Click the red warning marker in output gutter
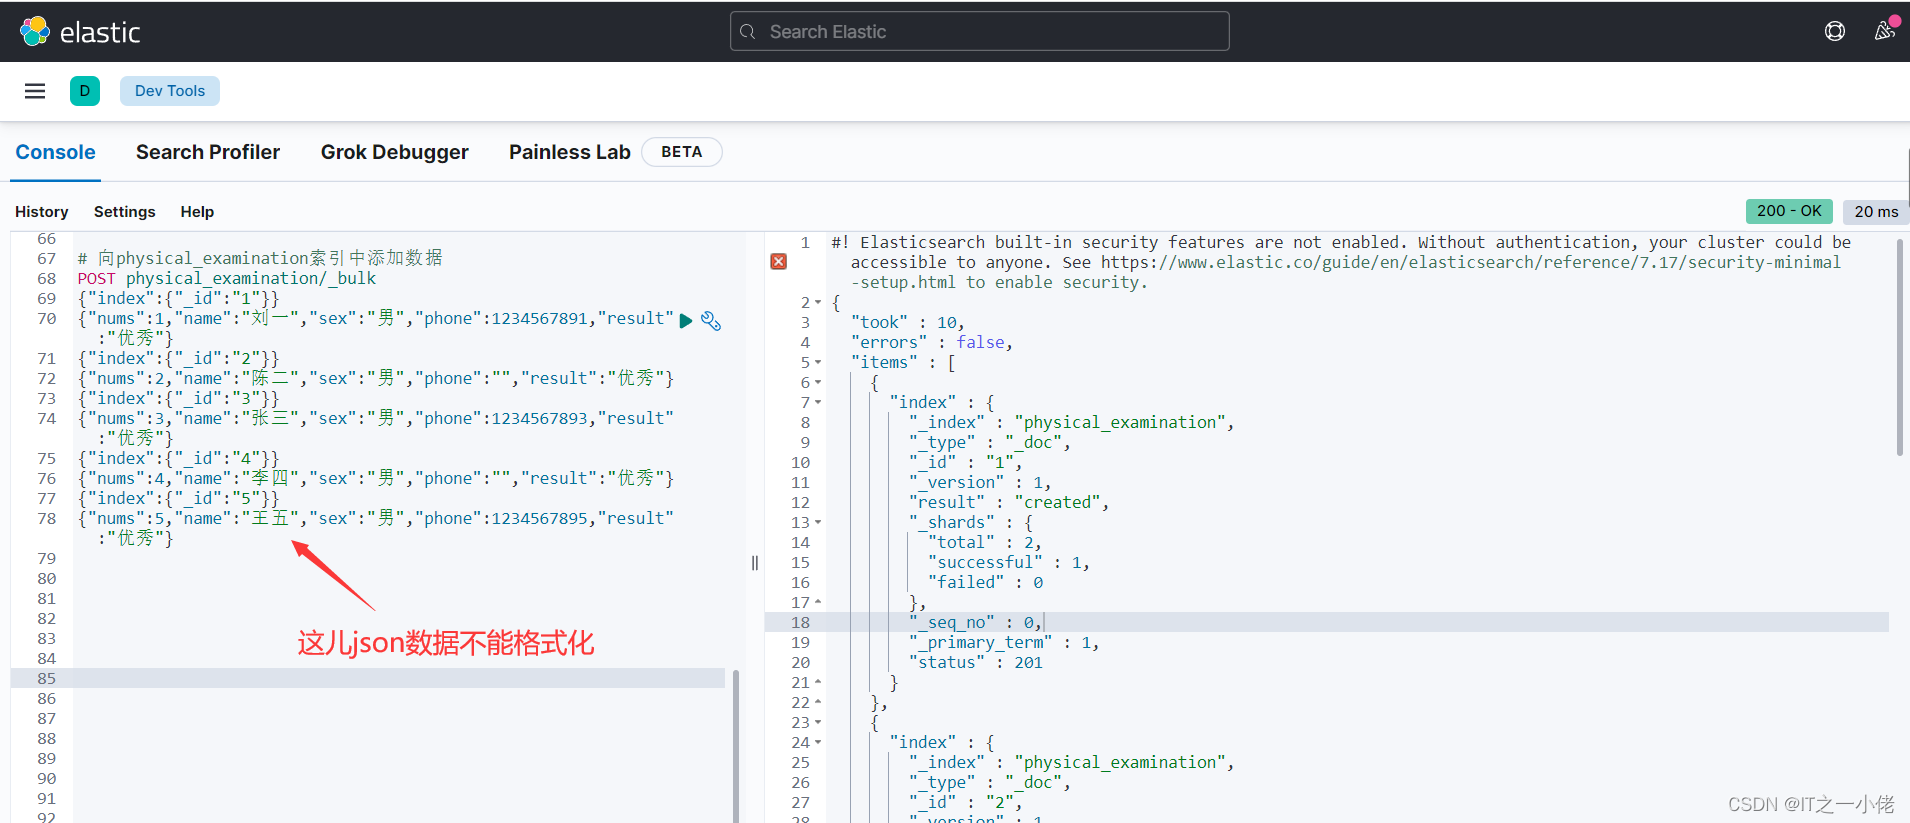Screen dimensions: 1910x823 [x=778, y=262]
